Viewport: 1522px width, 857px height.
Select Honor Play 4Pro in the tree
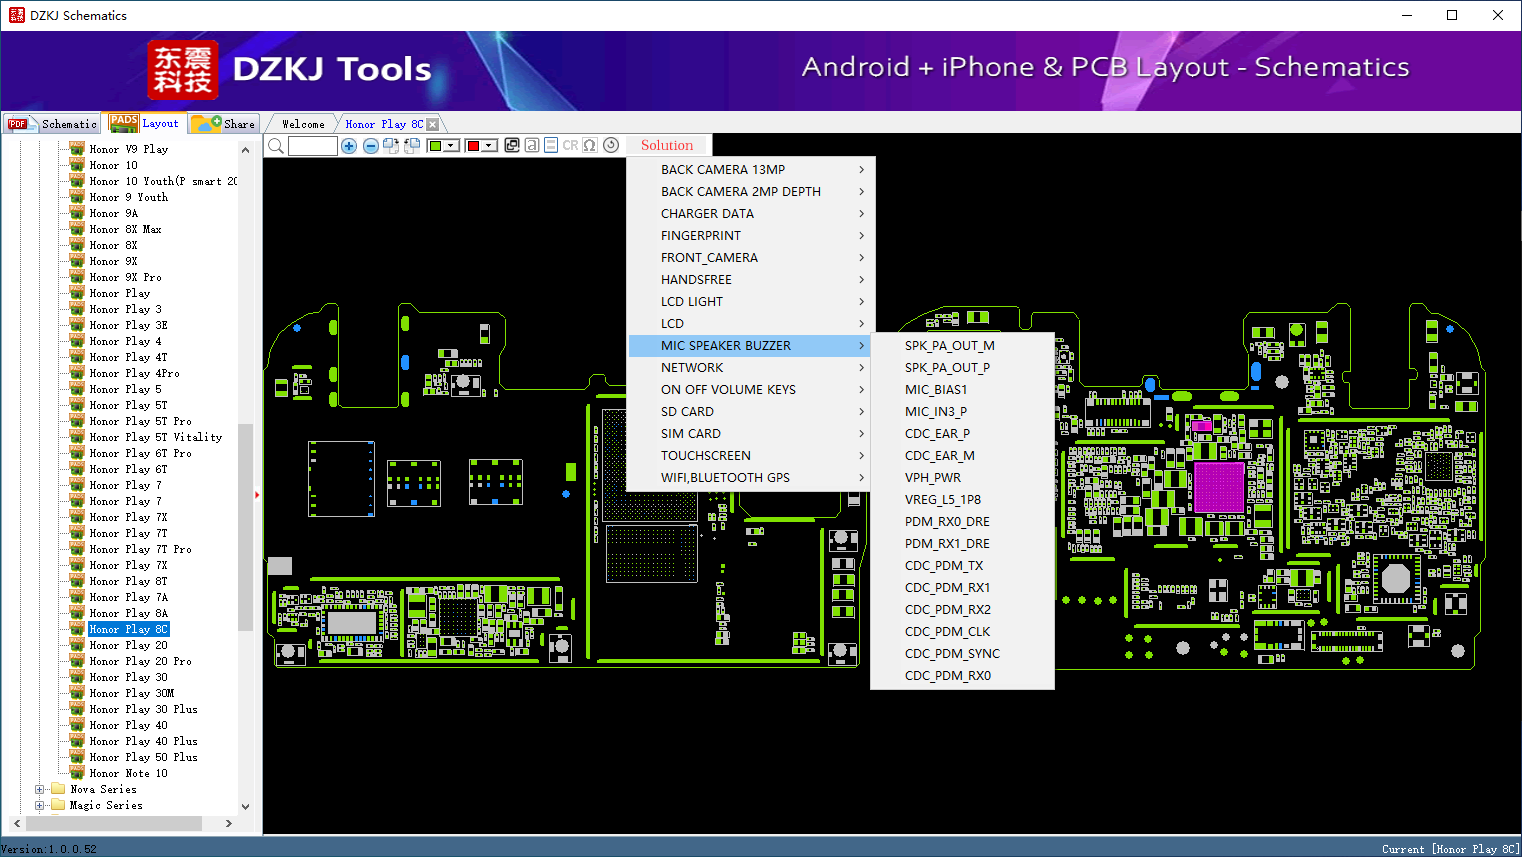tap(135, 373)
